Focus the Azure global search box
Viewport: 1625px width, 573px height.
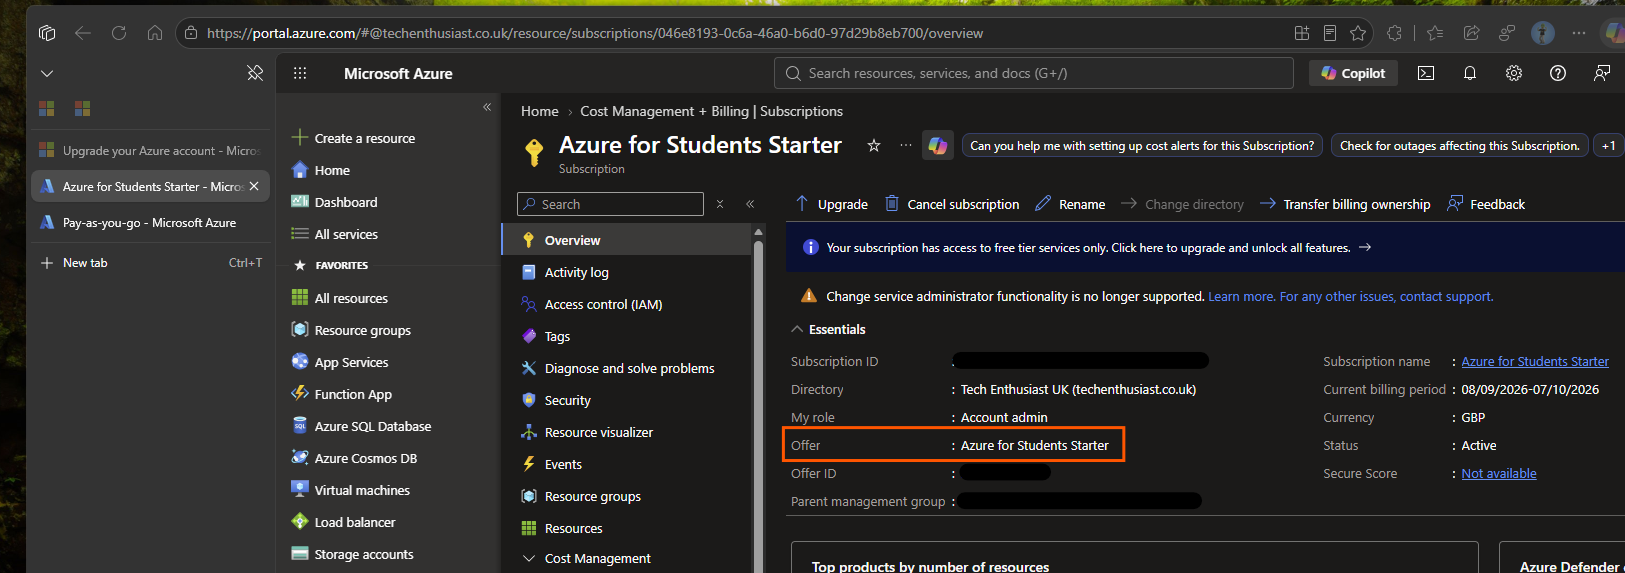1034,73
